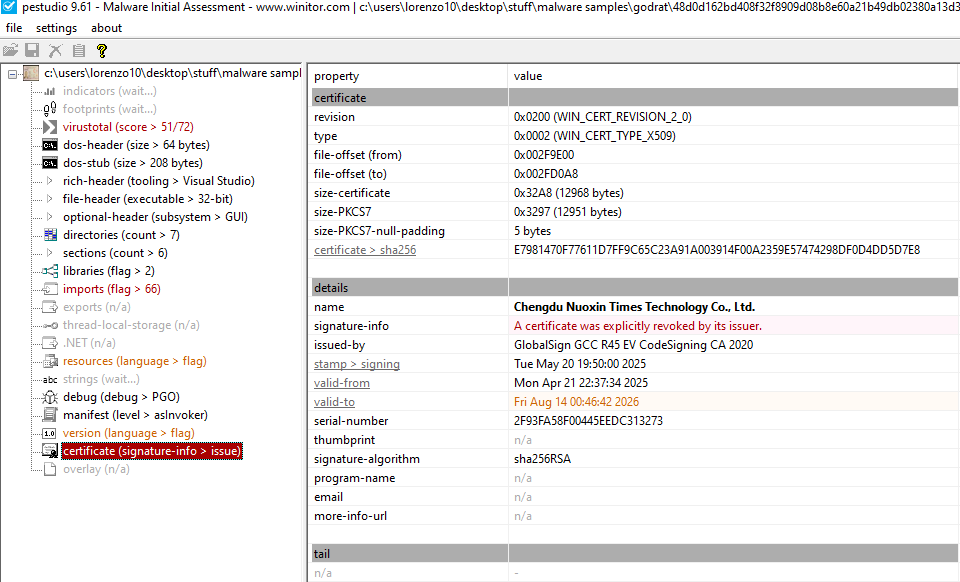Expand the optional-header tree node
Viewport: 960px width, 582px height.
coord(50,217)
